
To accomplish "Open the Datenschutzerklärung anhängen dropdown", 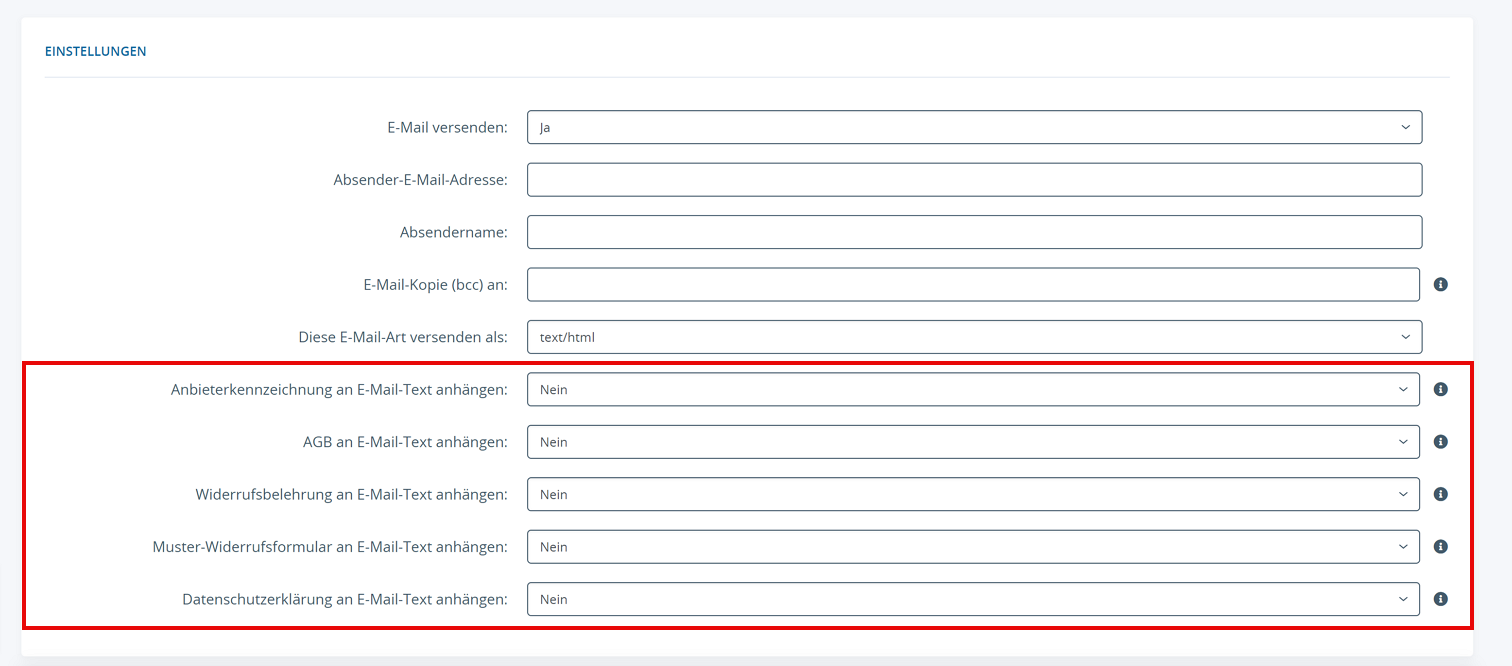I will 972,599.
